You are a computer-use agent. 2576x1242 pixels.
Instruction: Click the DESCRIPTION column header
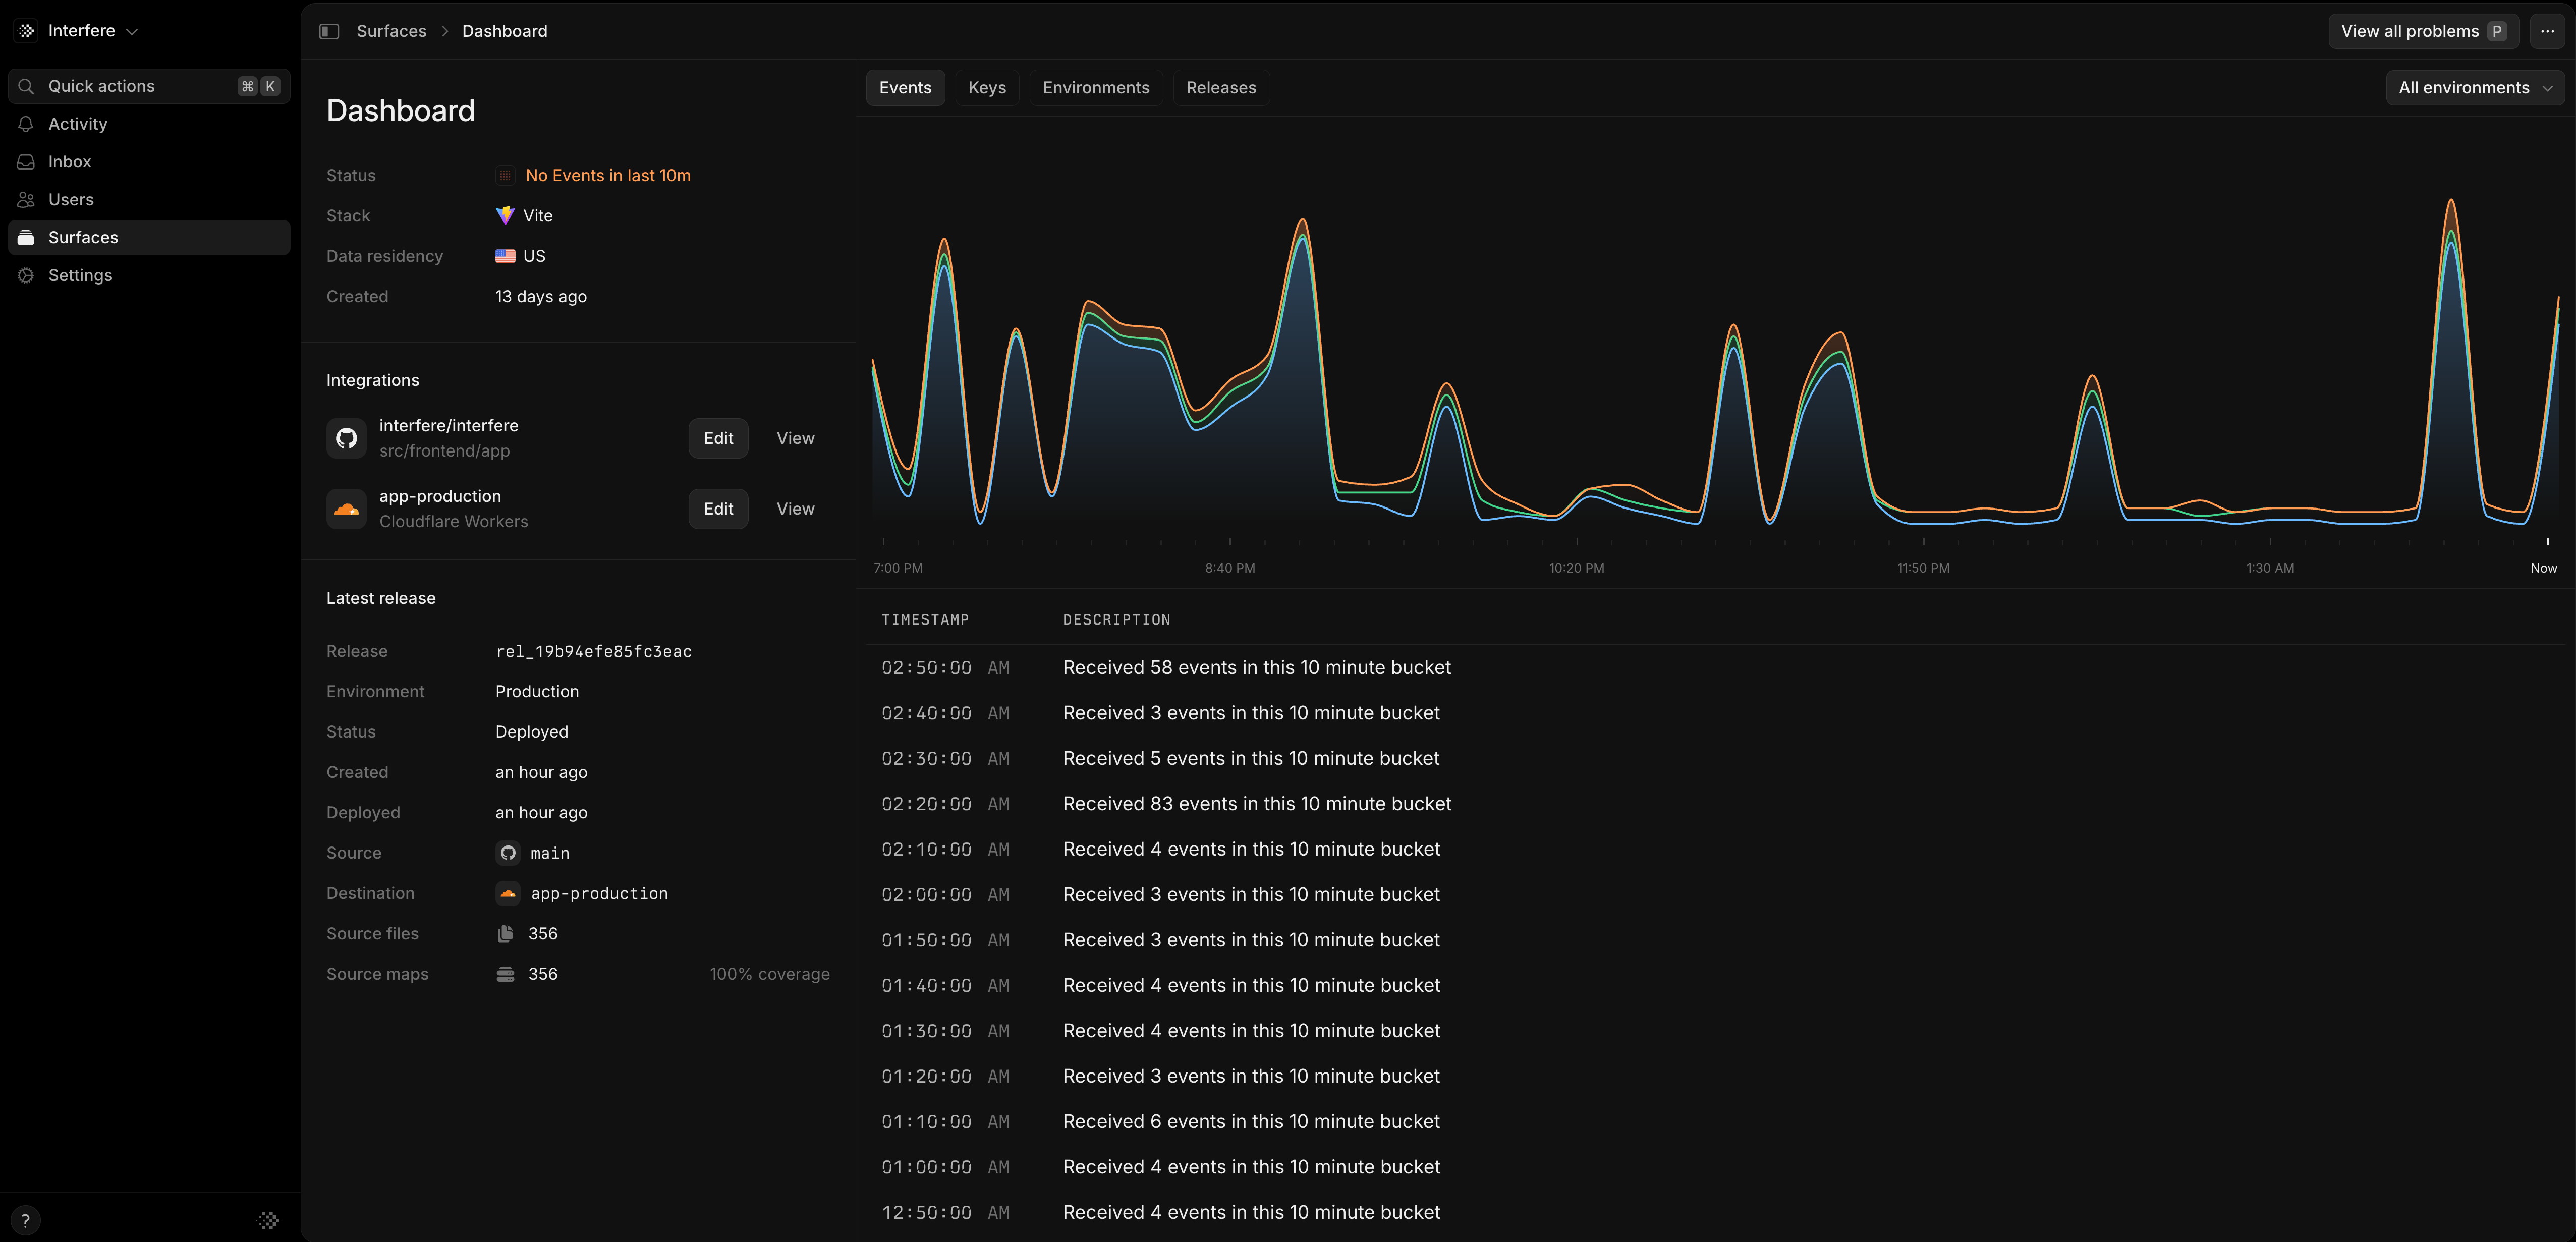point(1116,620)
